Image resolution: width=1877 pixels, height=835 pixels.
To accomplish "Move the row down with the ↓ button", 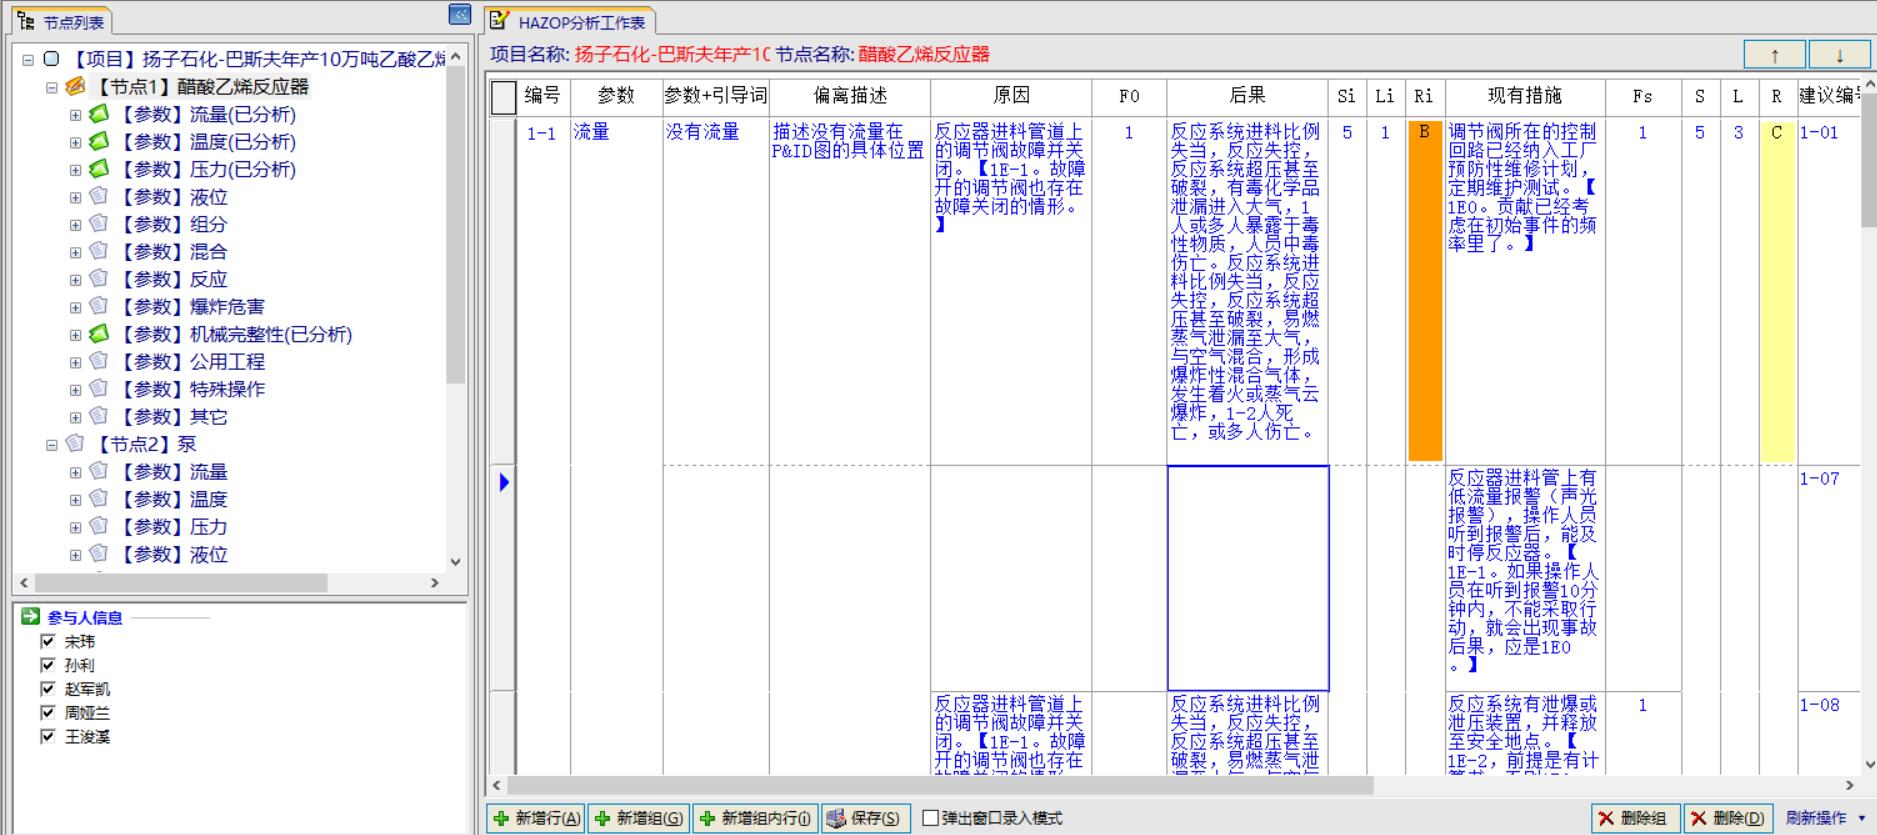I will click(x=1839, y=55).
